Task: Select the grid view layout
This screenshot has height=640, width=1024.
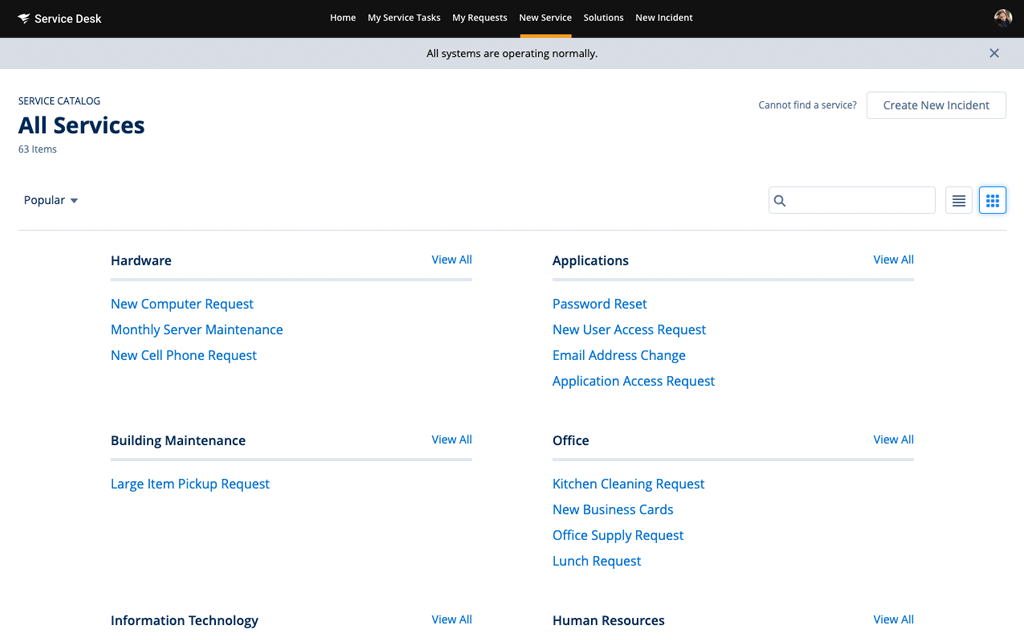Action: tap(992, 200)
